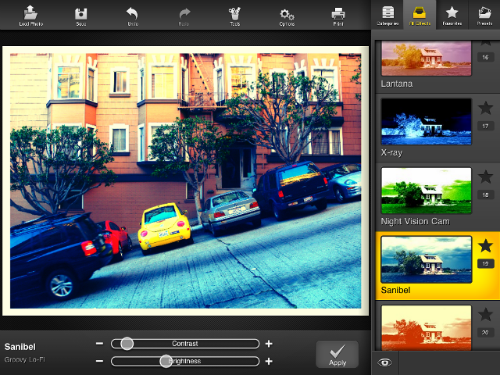500x375 pixels.
Task: Open the Load Photo tool
Action: (x=31, y=16)
